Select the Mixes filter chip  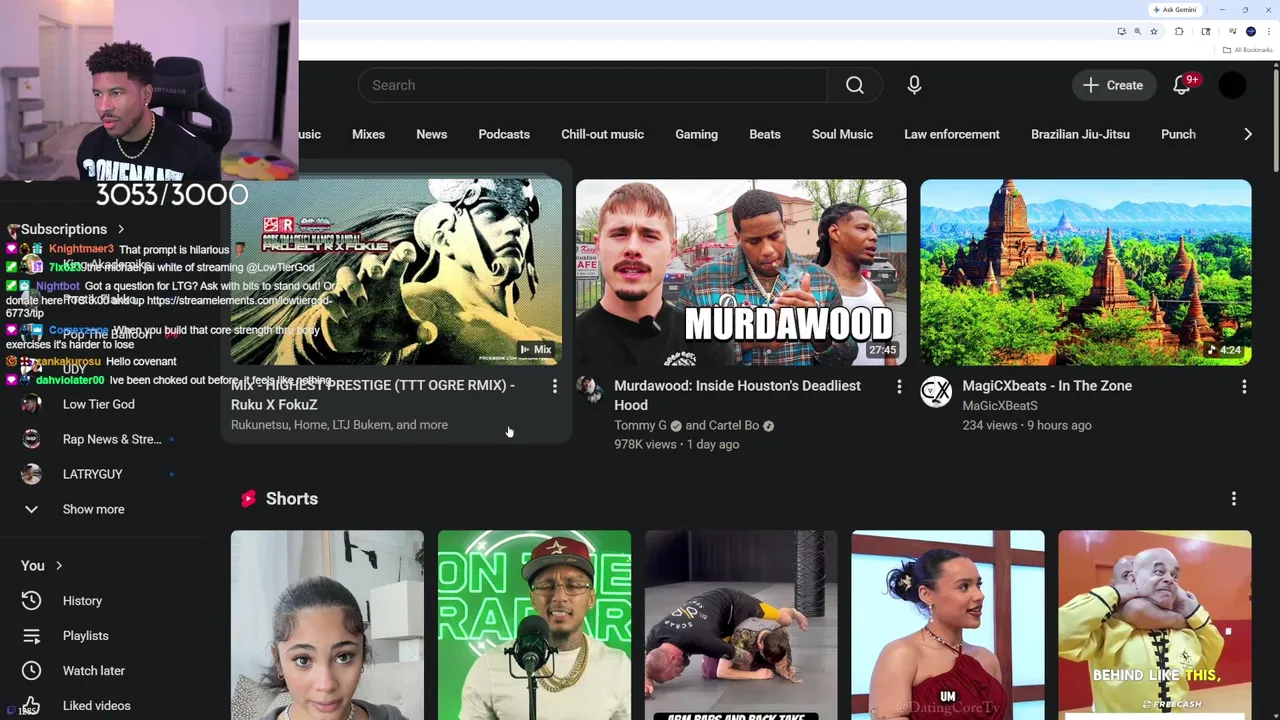pyautogui.click(x=368, y=134)
